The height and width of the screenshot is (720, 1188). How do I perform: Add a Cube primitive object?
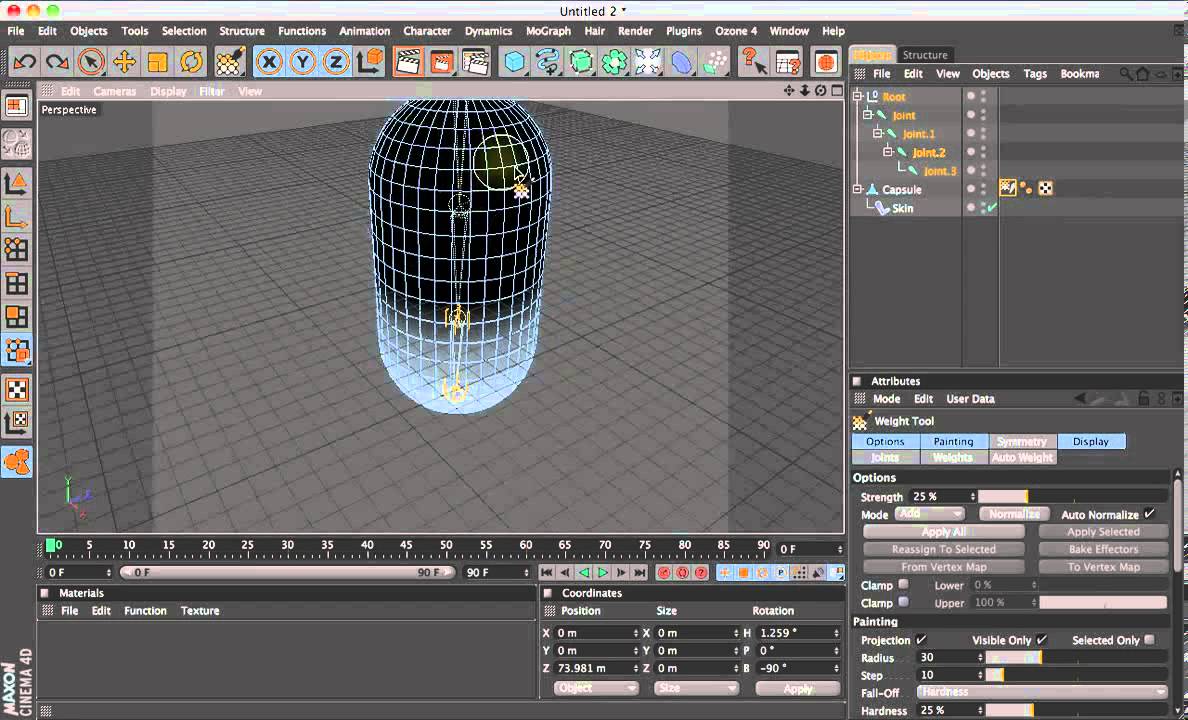[x=514, y=62]
